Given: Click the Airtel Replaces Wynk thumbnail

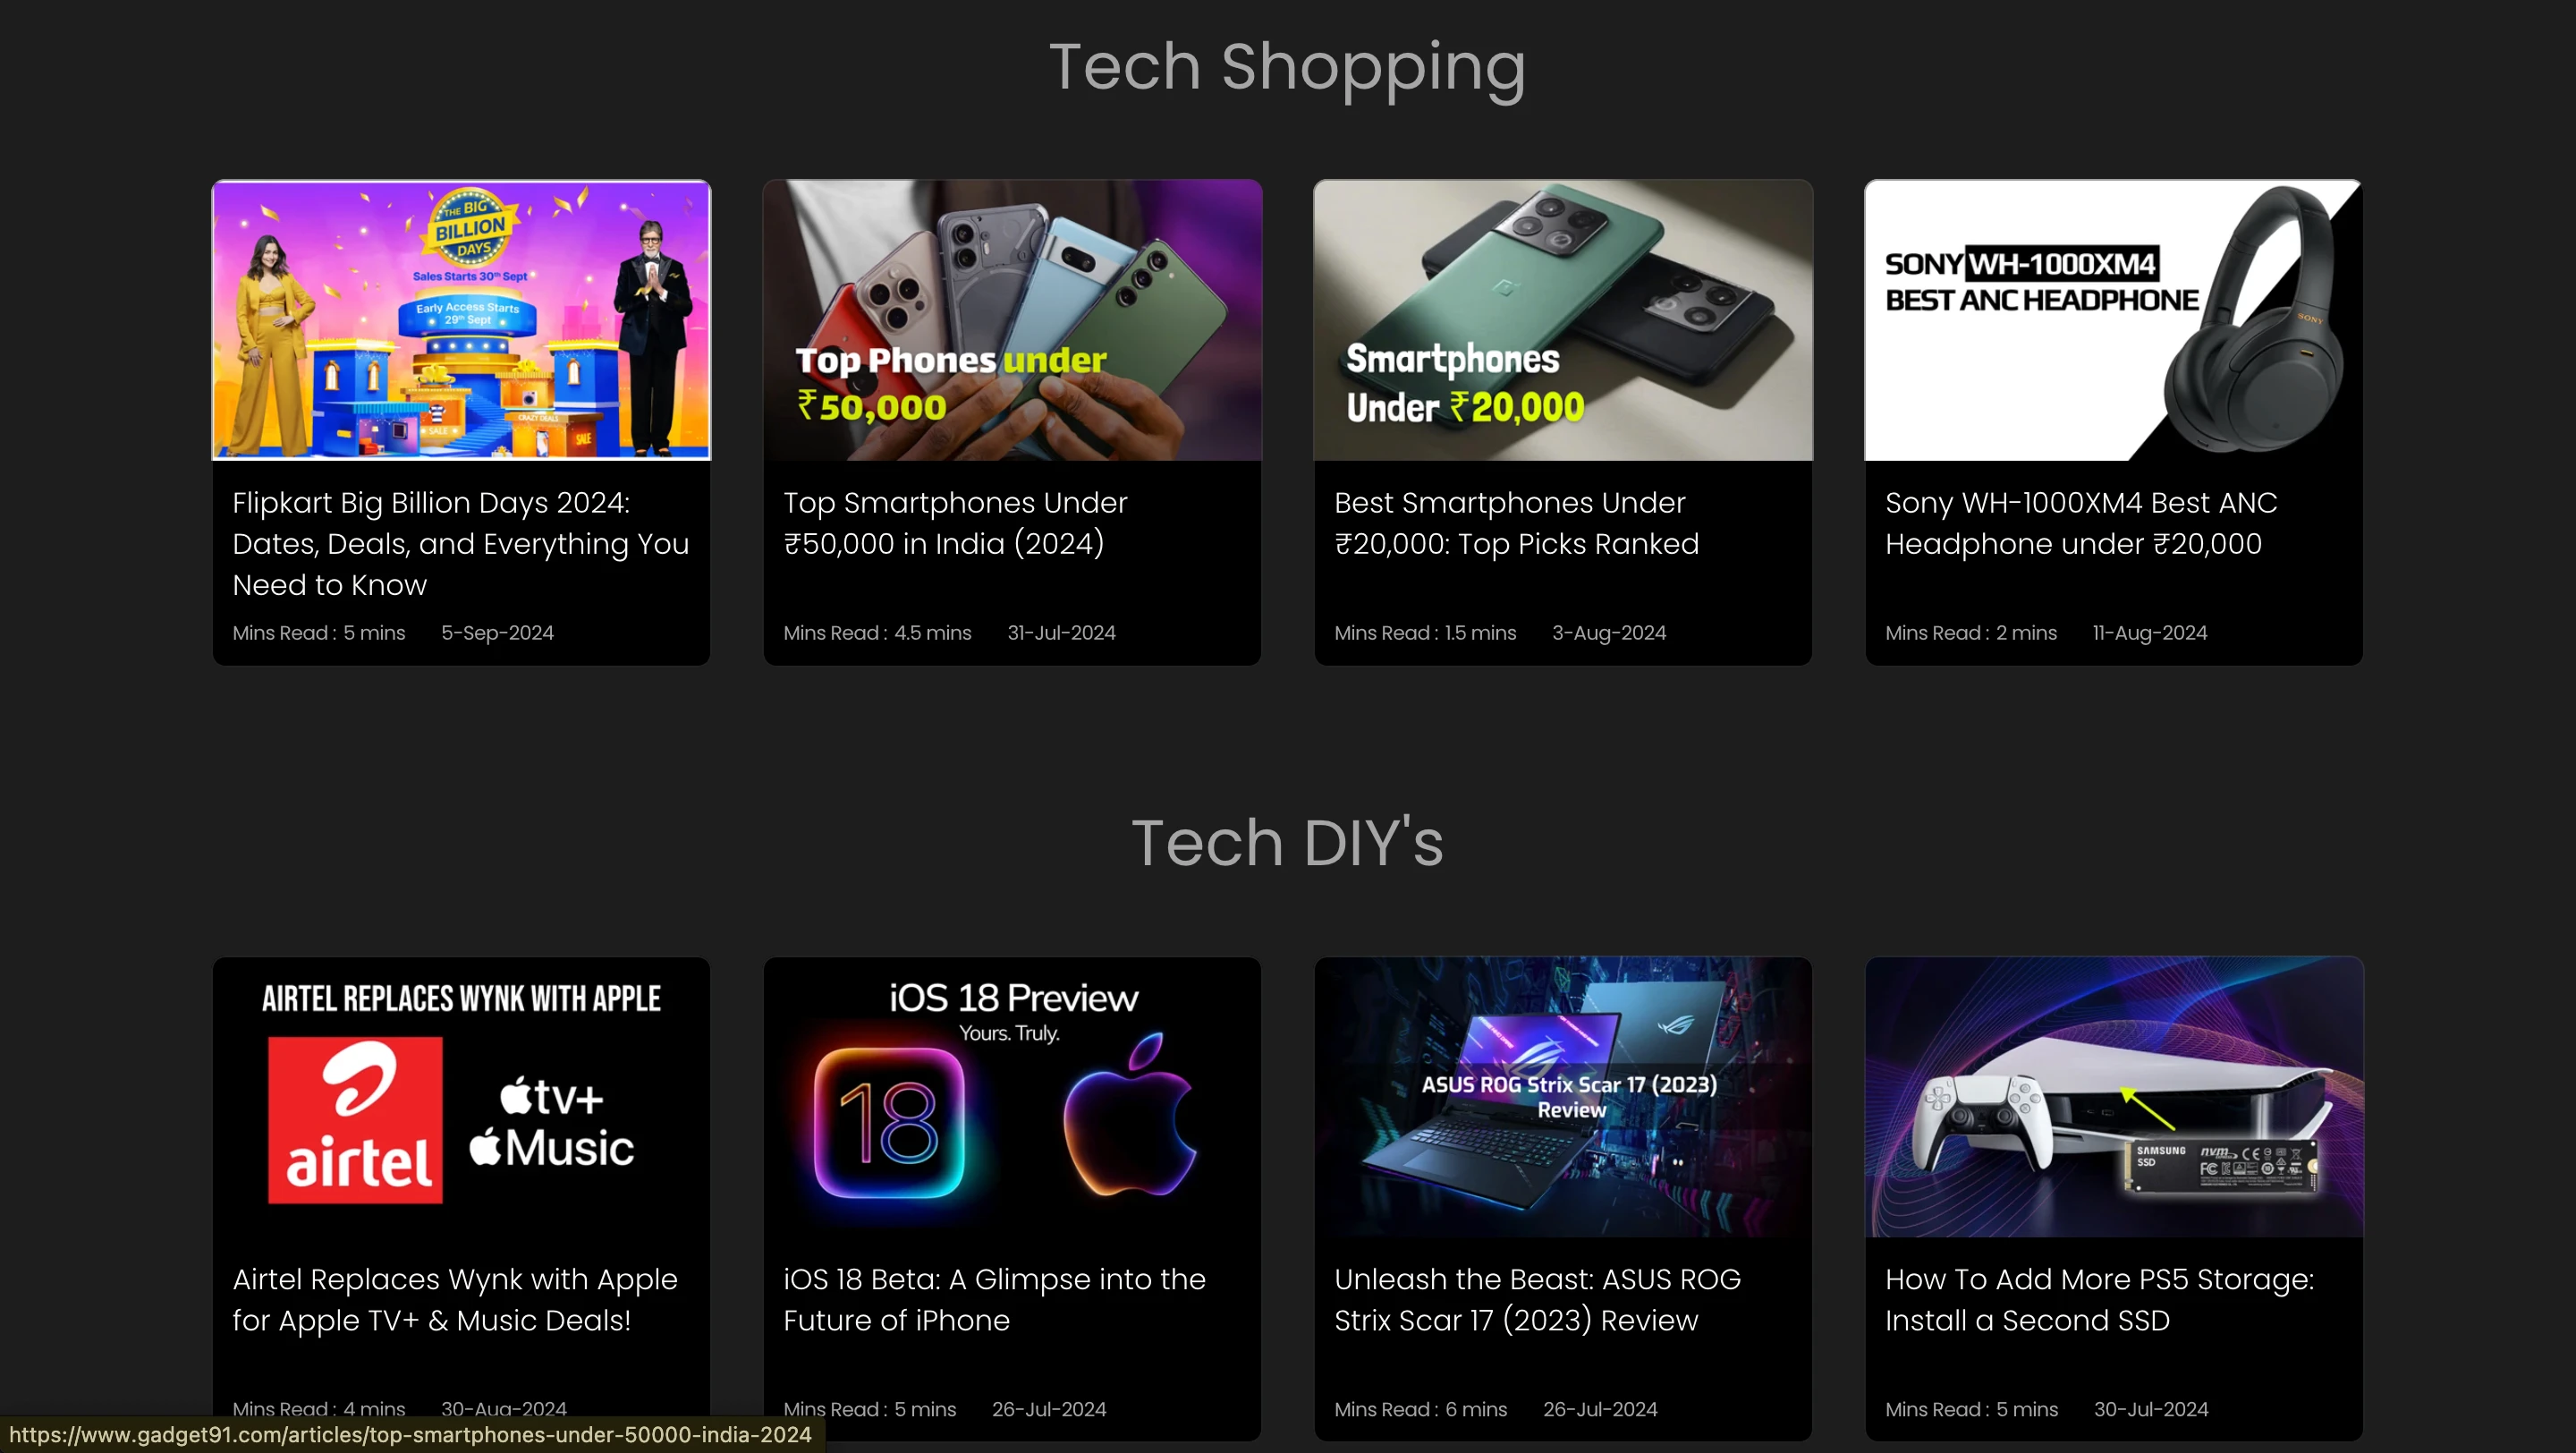Looking at the screenshot, I should [x=461, y=1097].
